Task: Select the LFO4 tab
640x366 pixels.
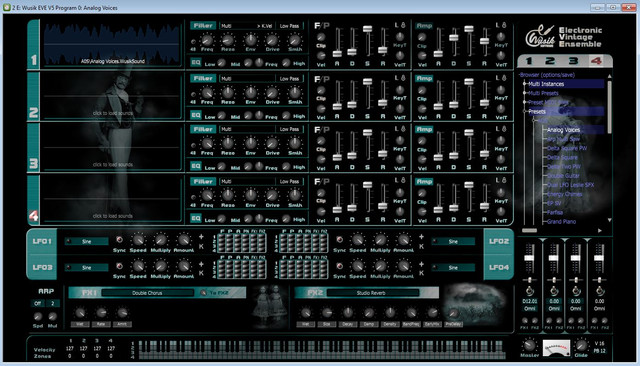Action: [499, 267]
